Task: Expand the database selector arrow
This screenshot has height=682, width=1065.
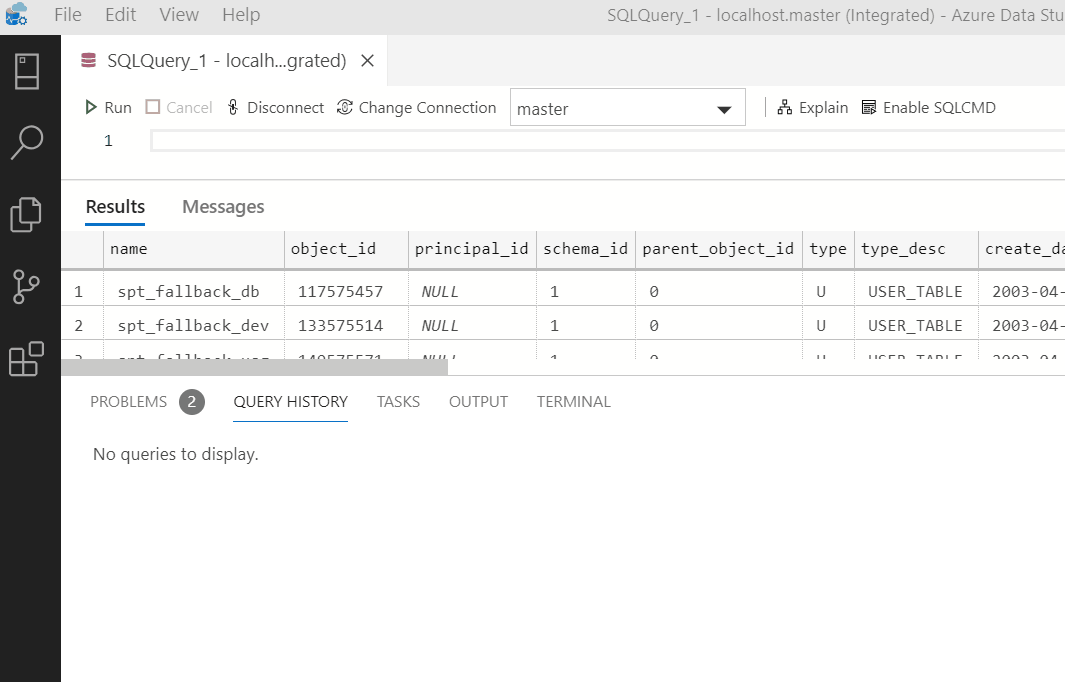Action: click(724, 107)
